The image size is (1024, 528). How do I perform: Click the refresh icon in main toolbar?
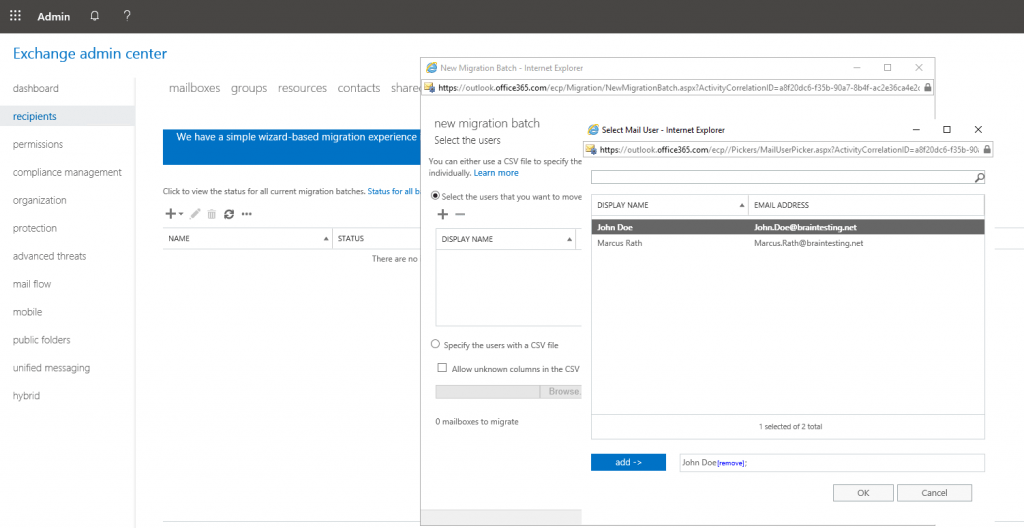point(229,214)
